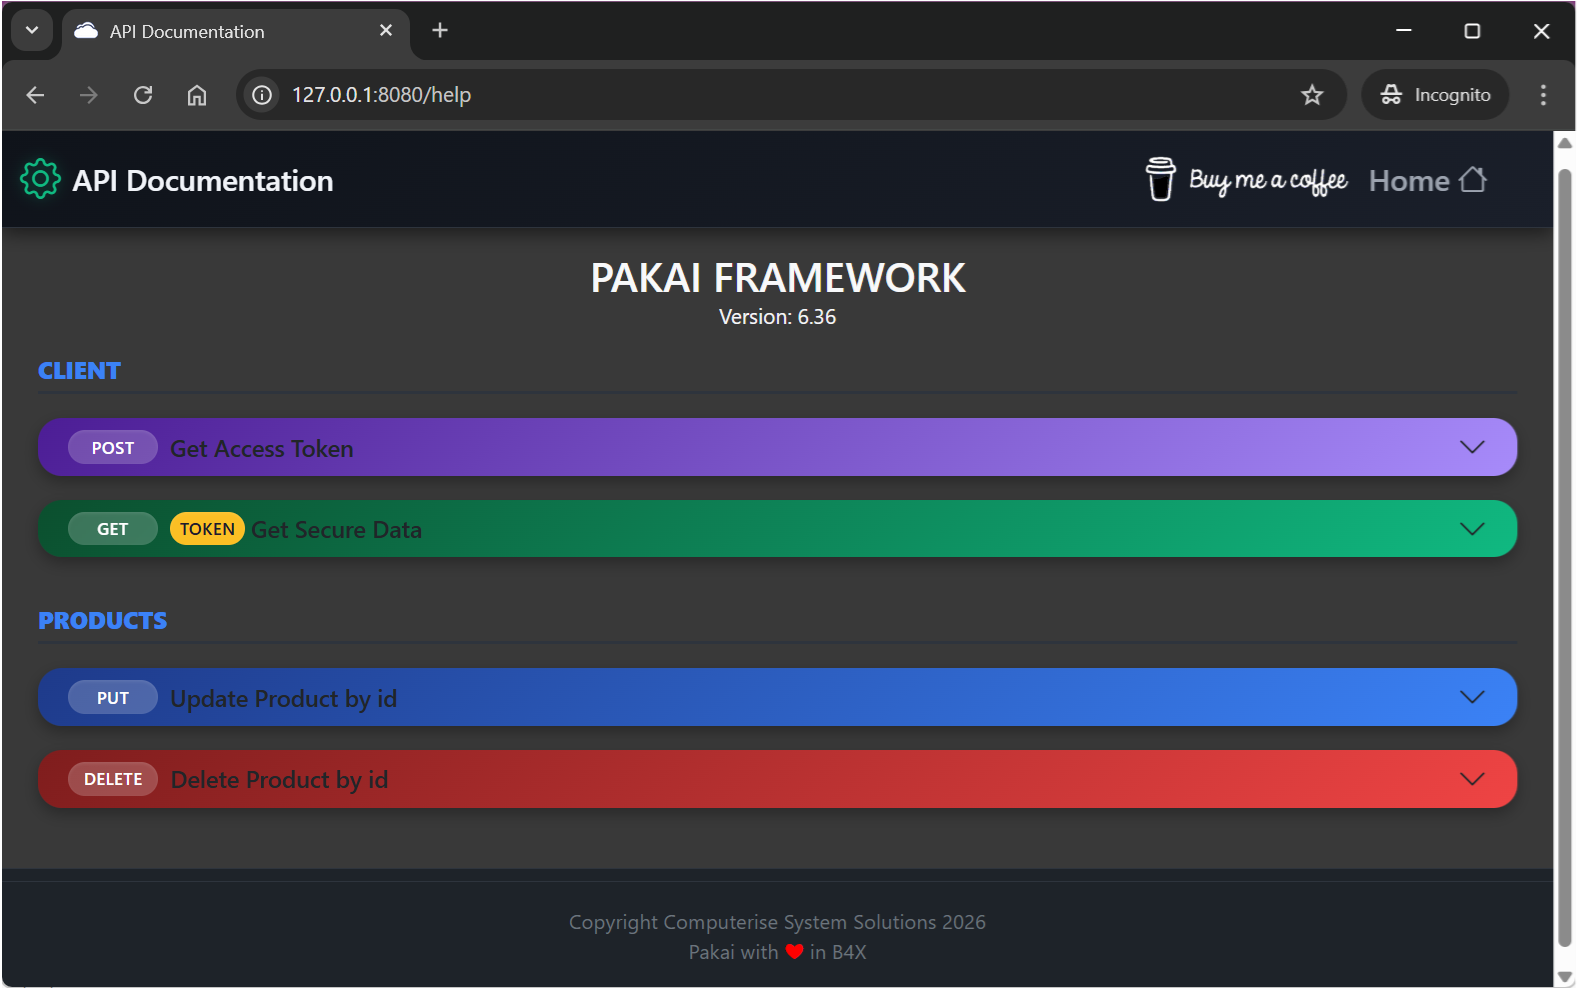The height and width of the screenshot is (989, 1577).
Task: Click the yellow TOKEN badge
Action: tap(207, 529)
